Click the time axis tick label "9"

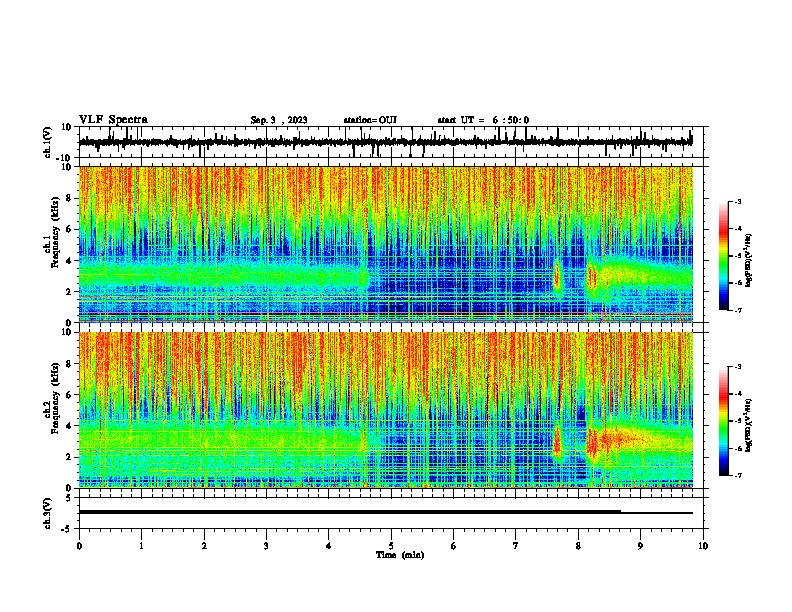[640, 546]
